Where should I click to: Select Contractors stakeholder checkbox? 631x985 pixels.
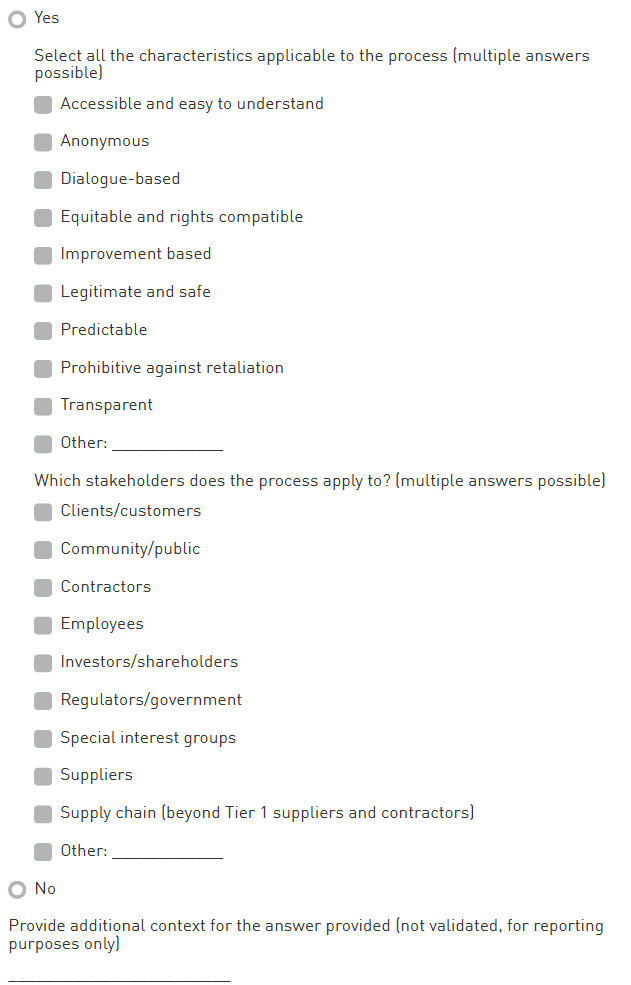[43, 588]
